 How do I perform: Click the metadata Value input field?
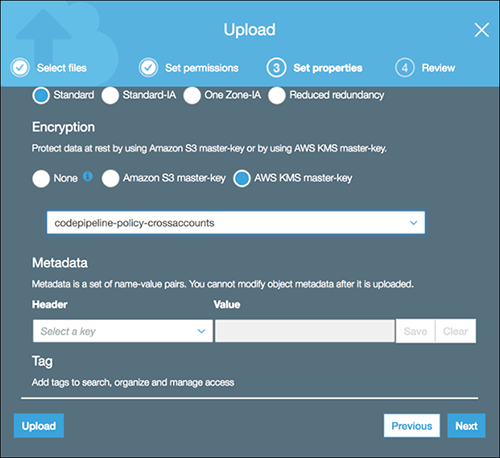305,331
